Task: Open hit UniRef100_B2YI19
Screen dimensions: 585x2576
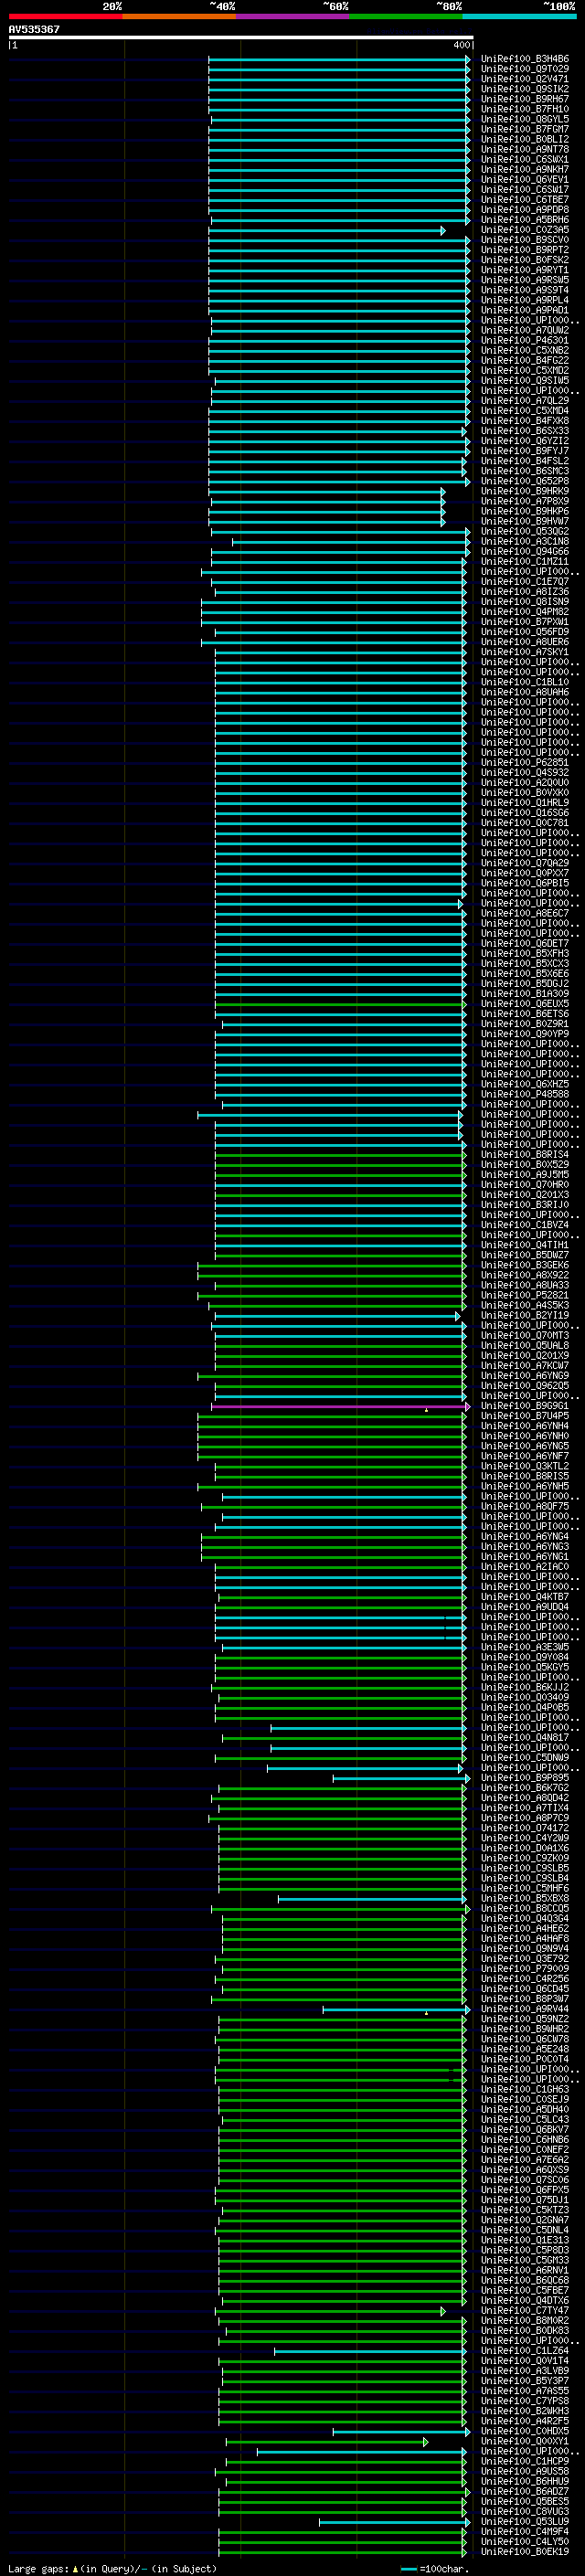Action: (x=525, y=1315)
